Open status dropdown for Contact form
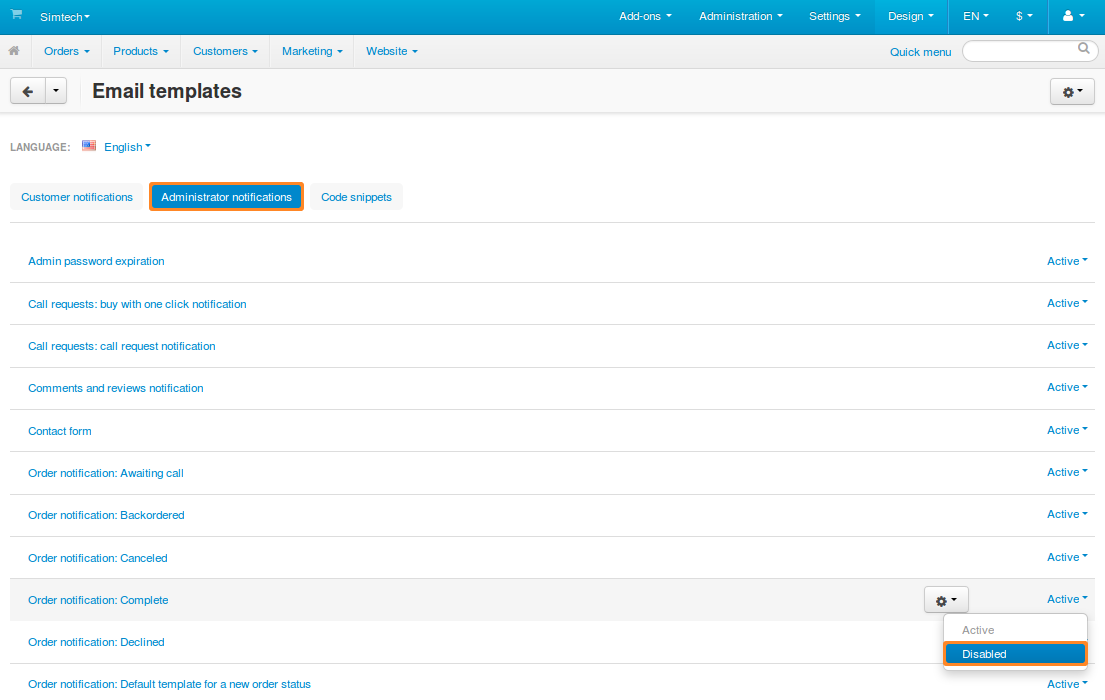Screen dimensions: 1105x700 (x=1067, y=430)
